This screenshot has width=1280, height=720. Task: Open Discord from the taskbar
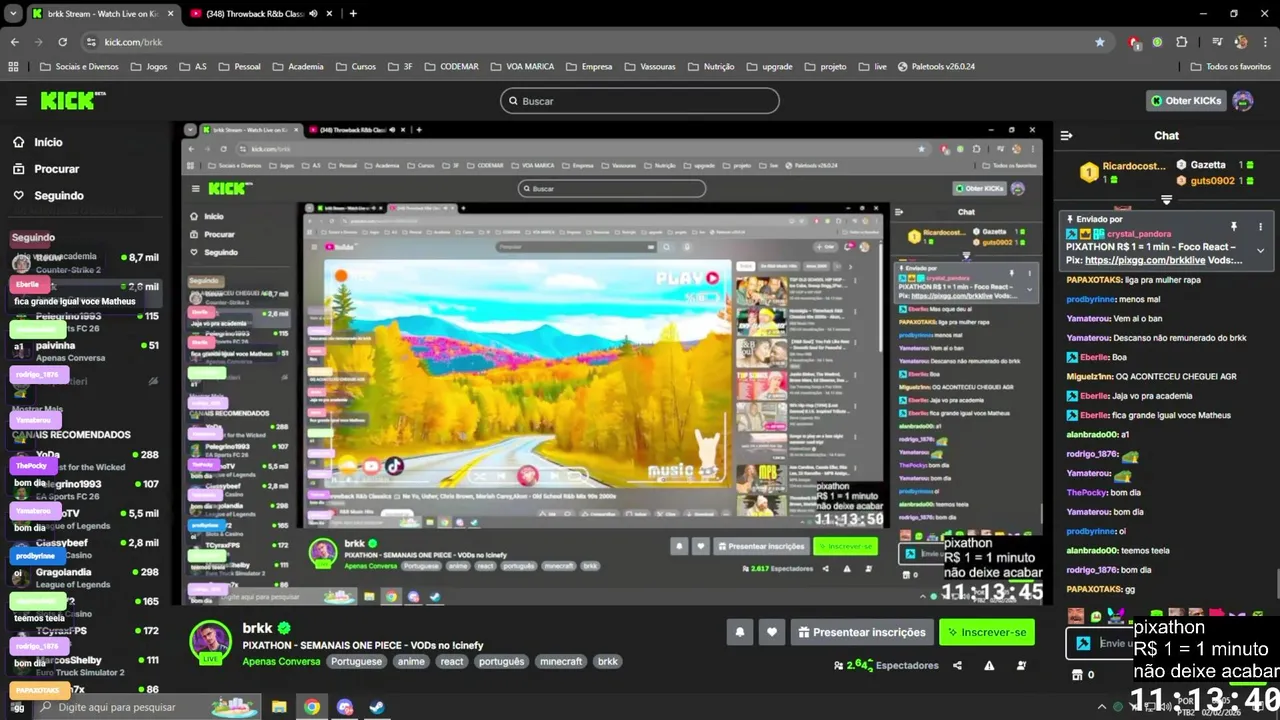point(345,707)
